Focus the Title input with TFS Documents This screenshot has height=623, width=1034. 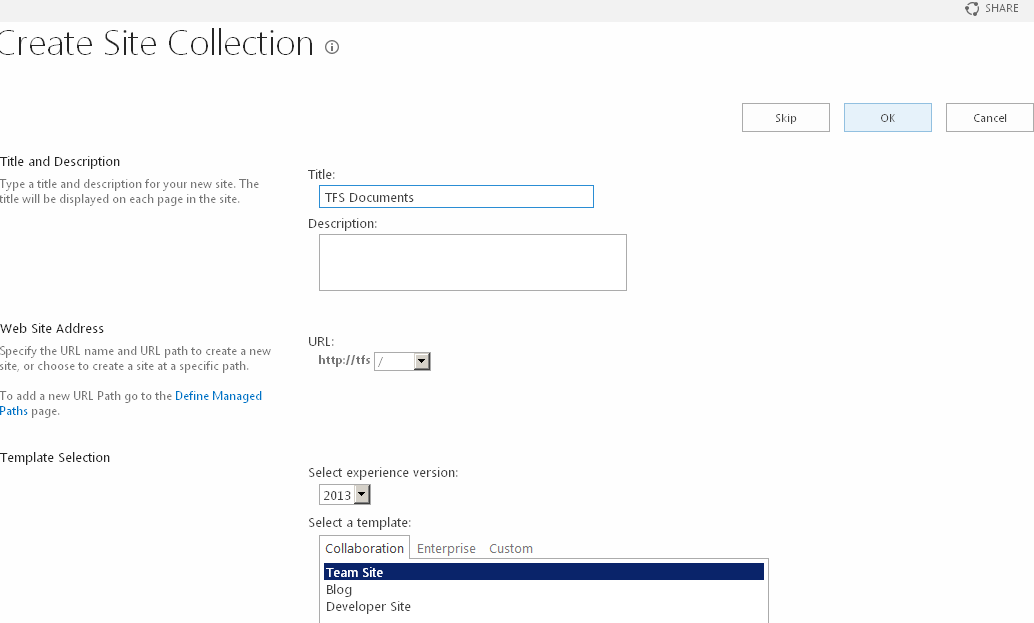(456, 197)
